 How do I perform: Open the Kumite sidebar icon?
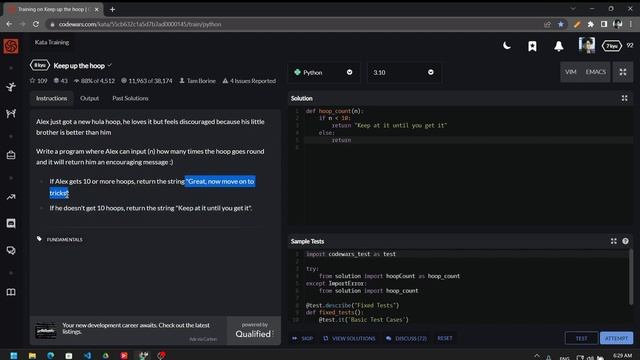[x=11, y=113]
